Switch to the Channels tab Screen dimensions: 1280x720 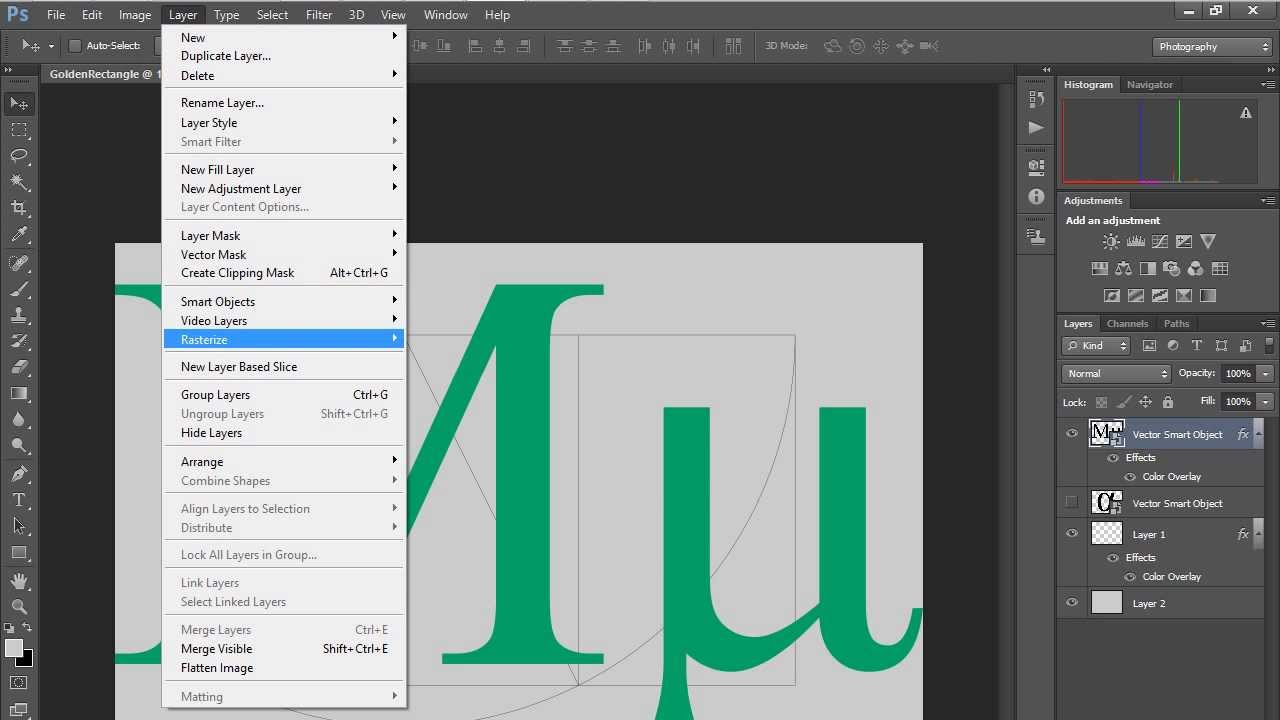[1127, 323]
